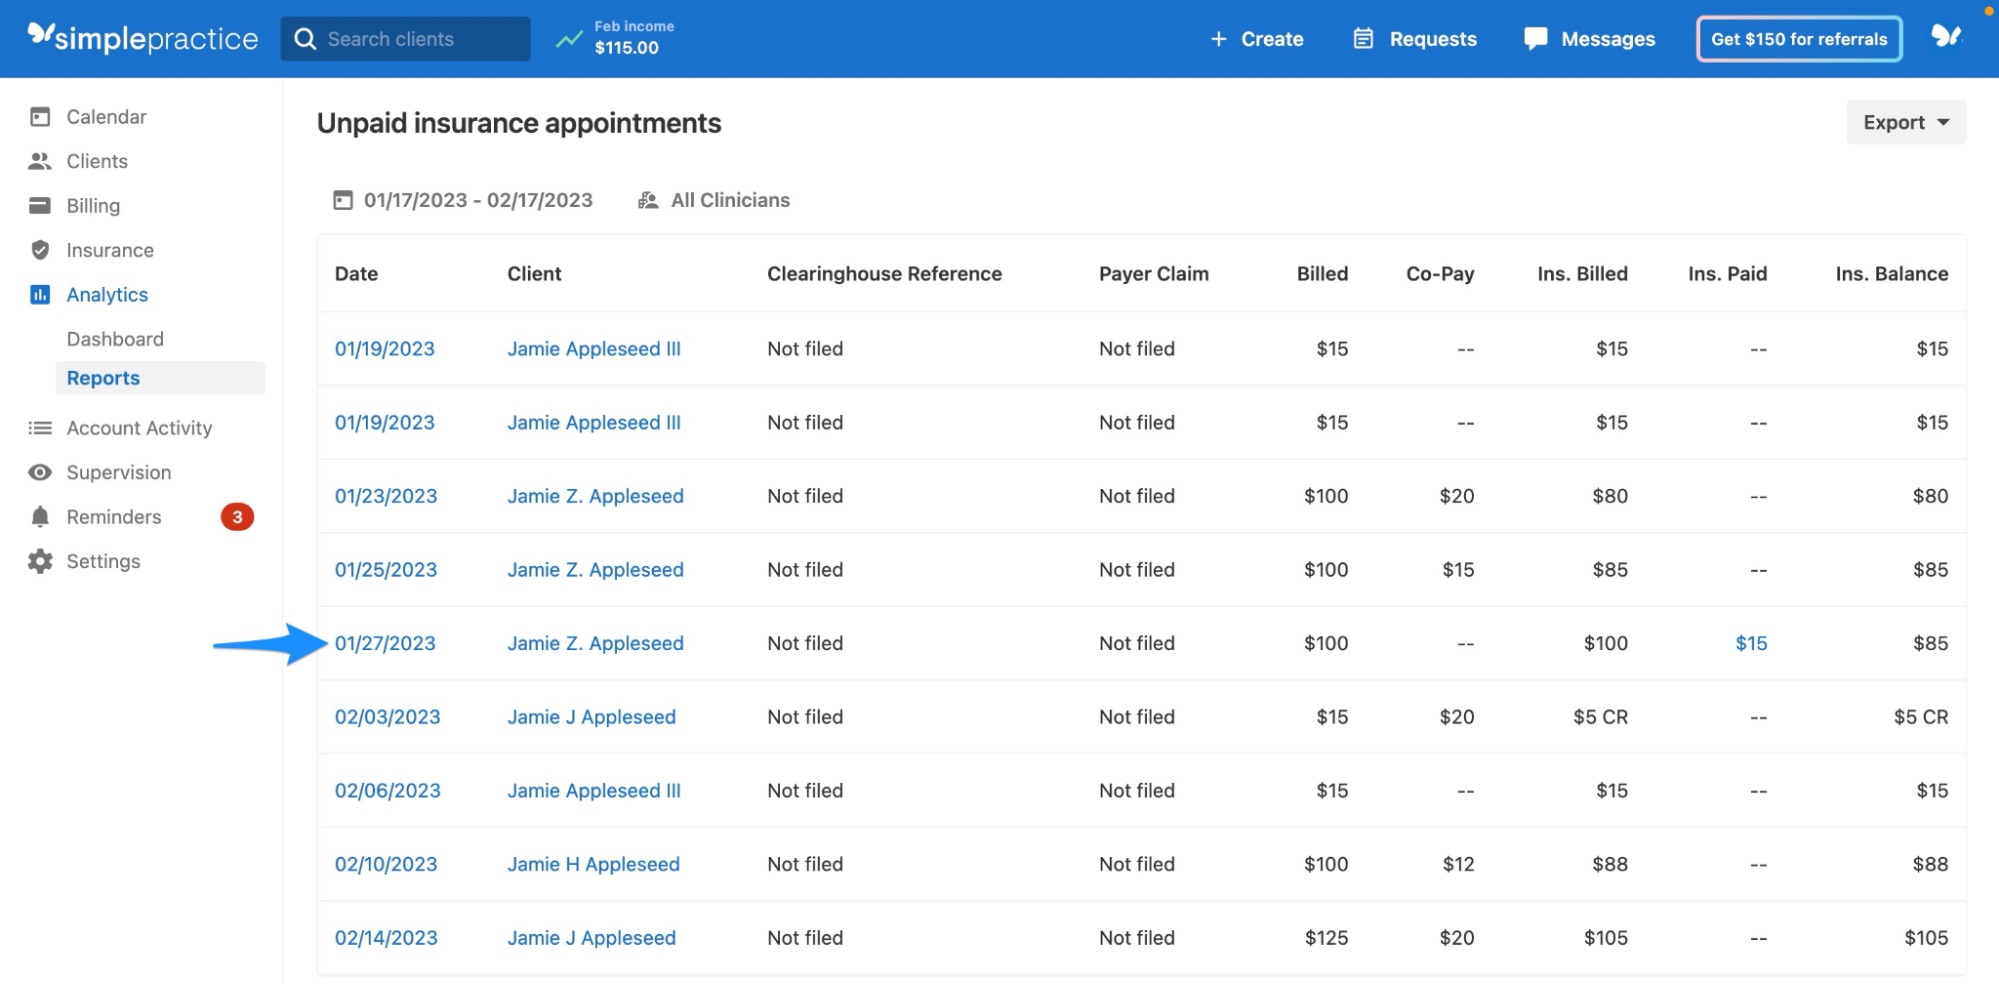Click the Supervision eye icon
The width and height of the screenshot is (1999, 984).
39,472
